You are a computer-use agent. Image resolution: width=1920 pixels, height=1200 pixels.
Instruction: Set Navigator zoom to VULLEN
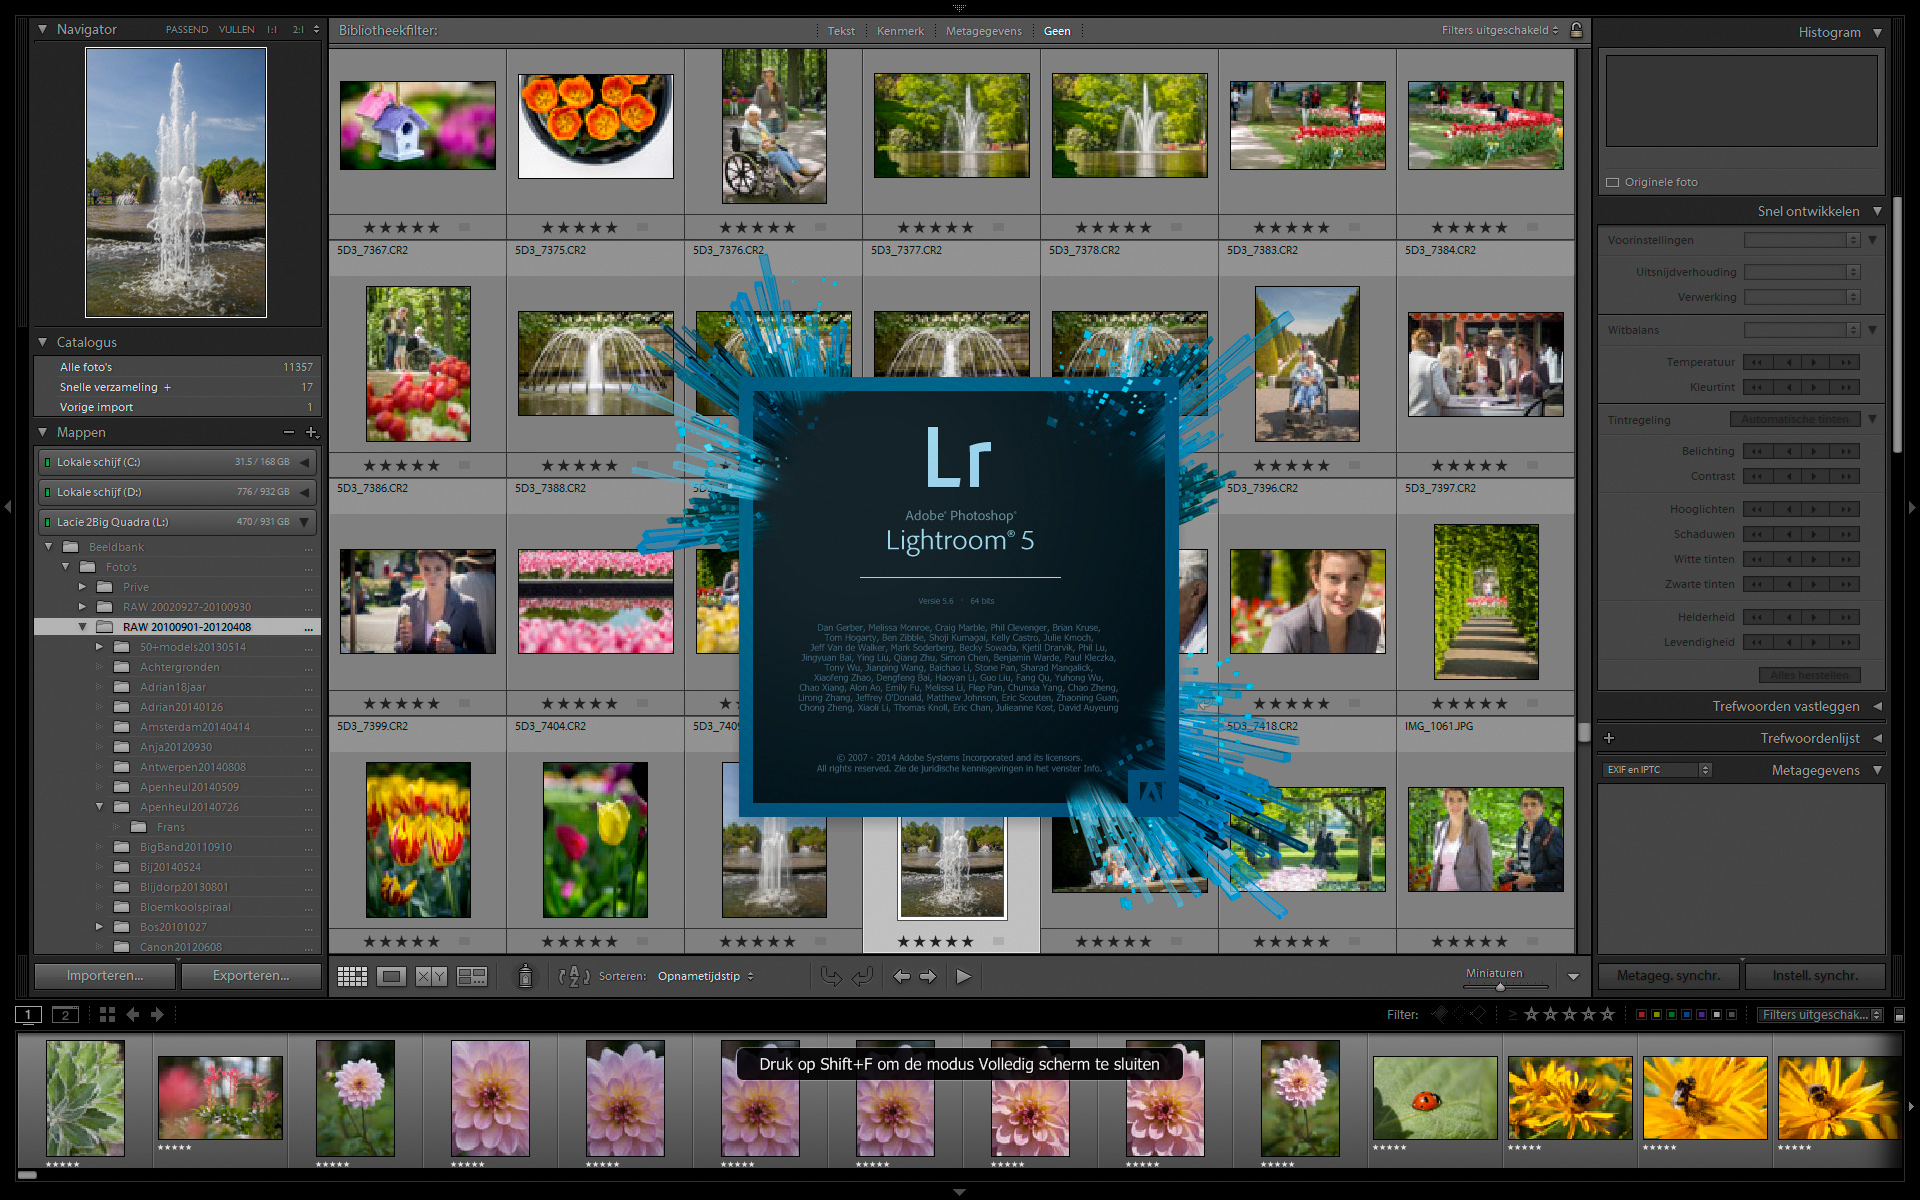(237, 30)
